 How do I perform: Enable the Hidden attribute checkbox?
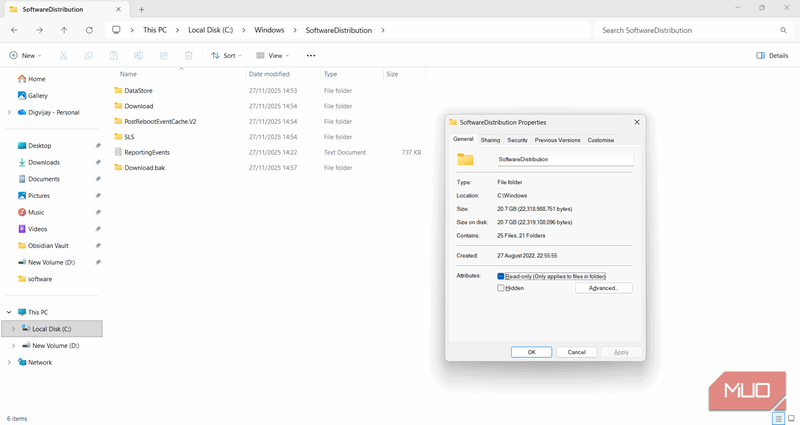click(x=502, y=288)
